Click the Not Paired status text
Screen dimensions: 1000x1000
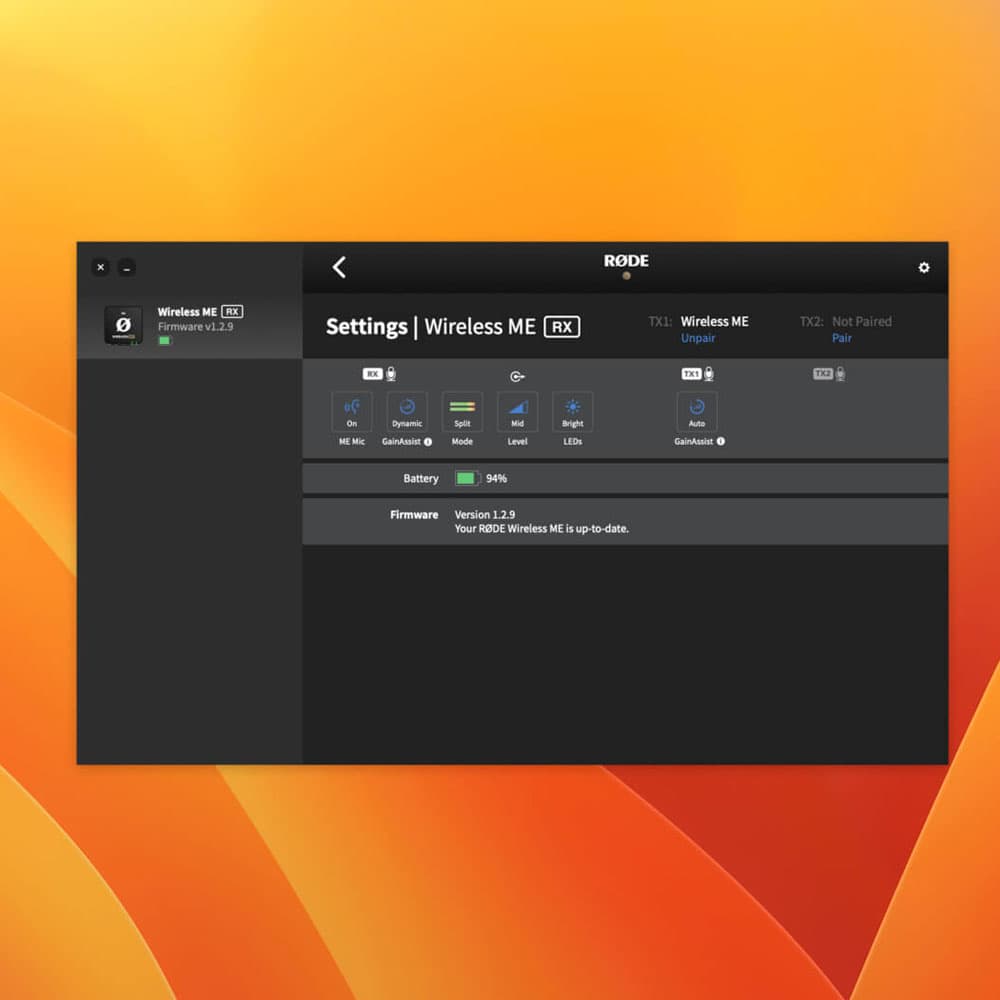pos(862,321)
